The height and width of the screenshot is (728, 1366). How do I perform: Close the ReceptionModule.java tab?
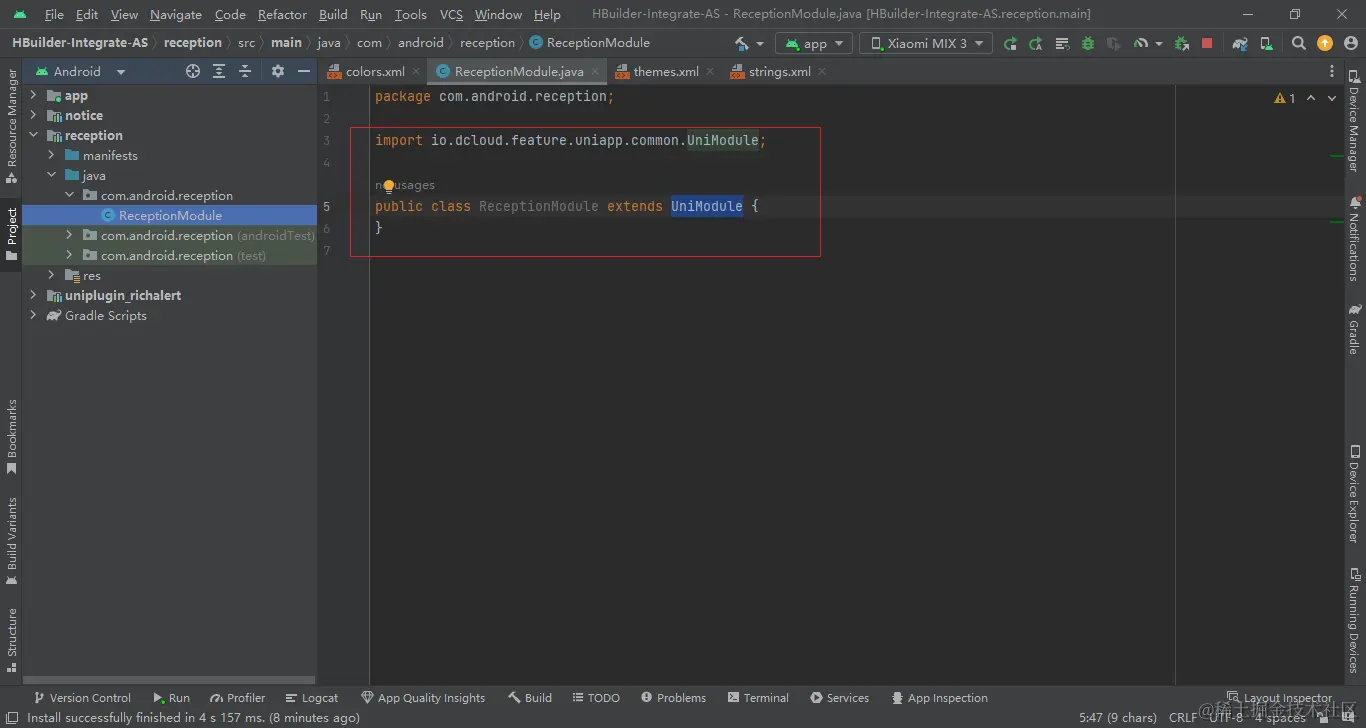pyautogui.click(x=595, y=72)
